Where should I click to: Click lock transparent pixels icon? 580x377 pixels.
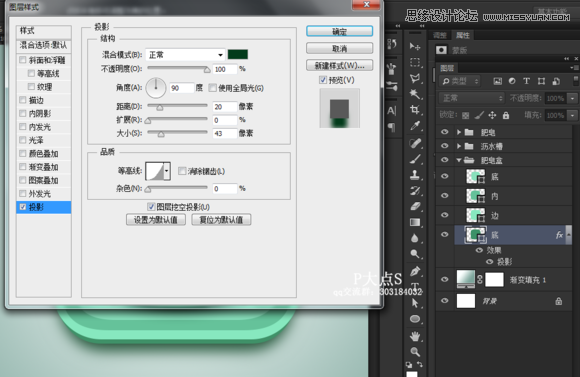[466, 115]
